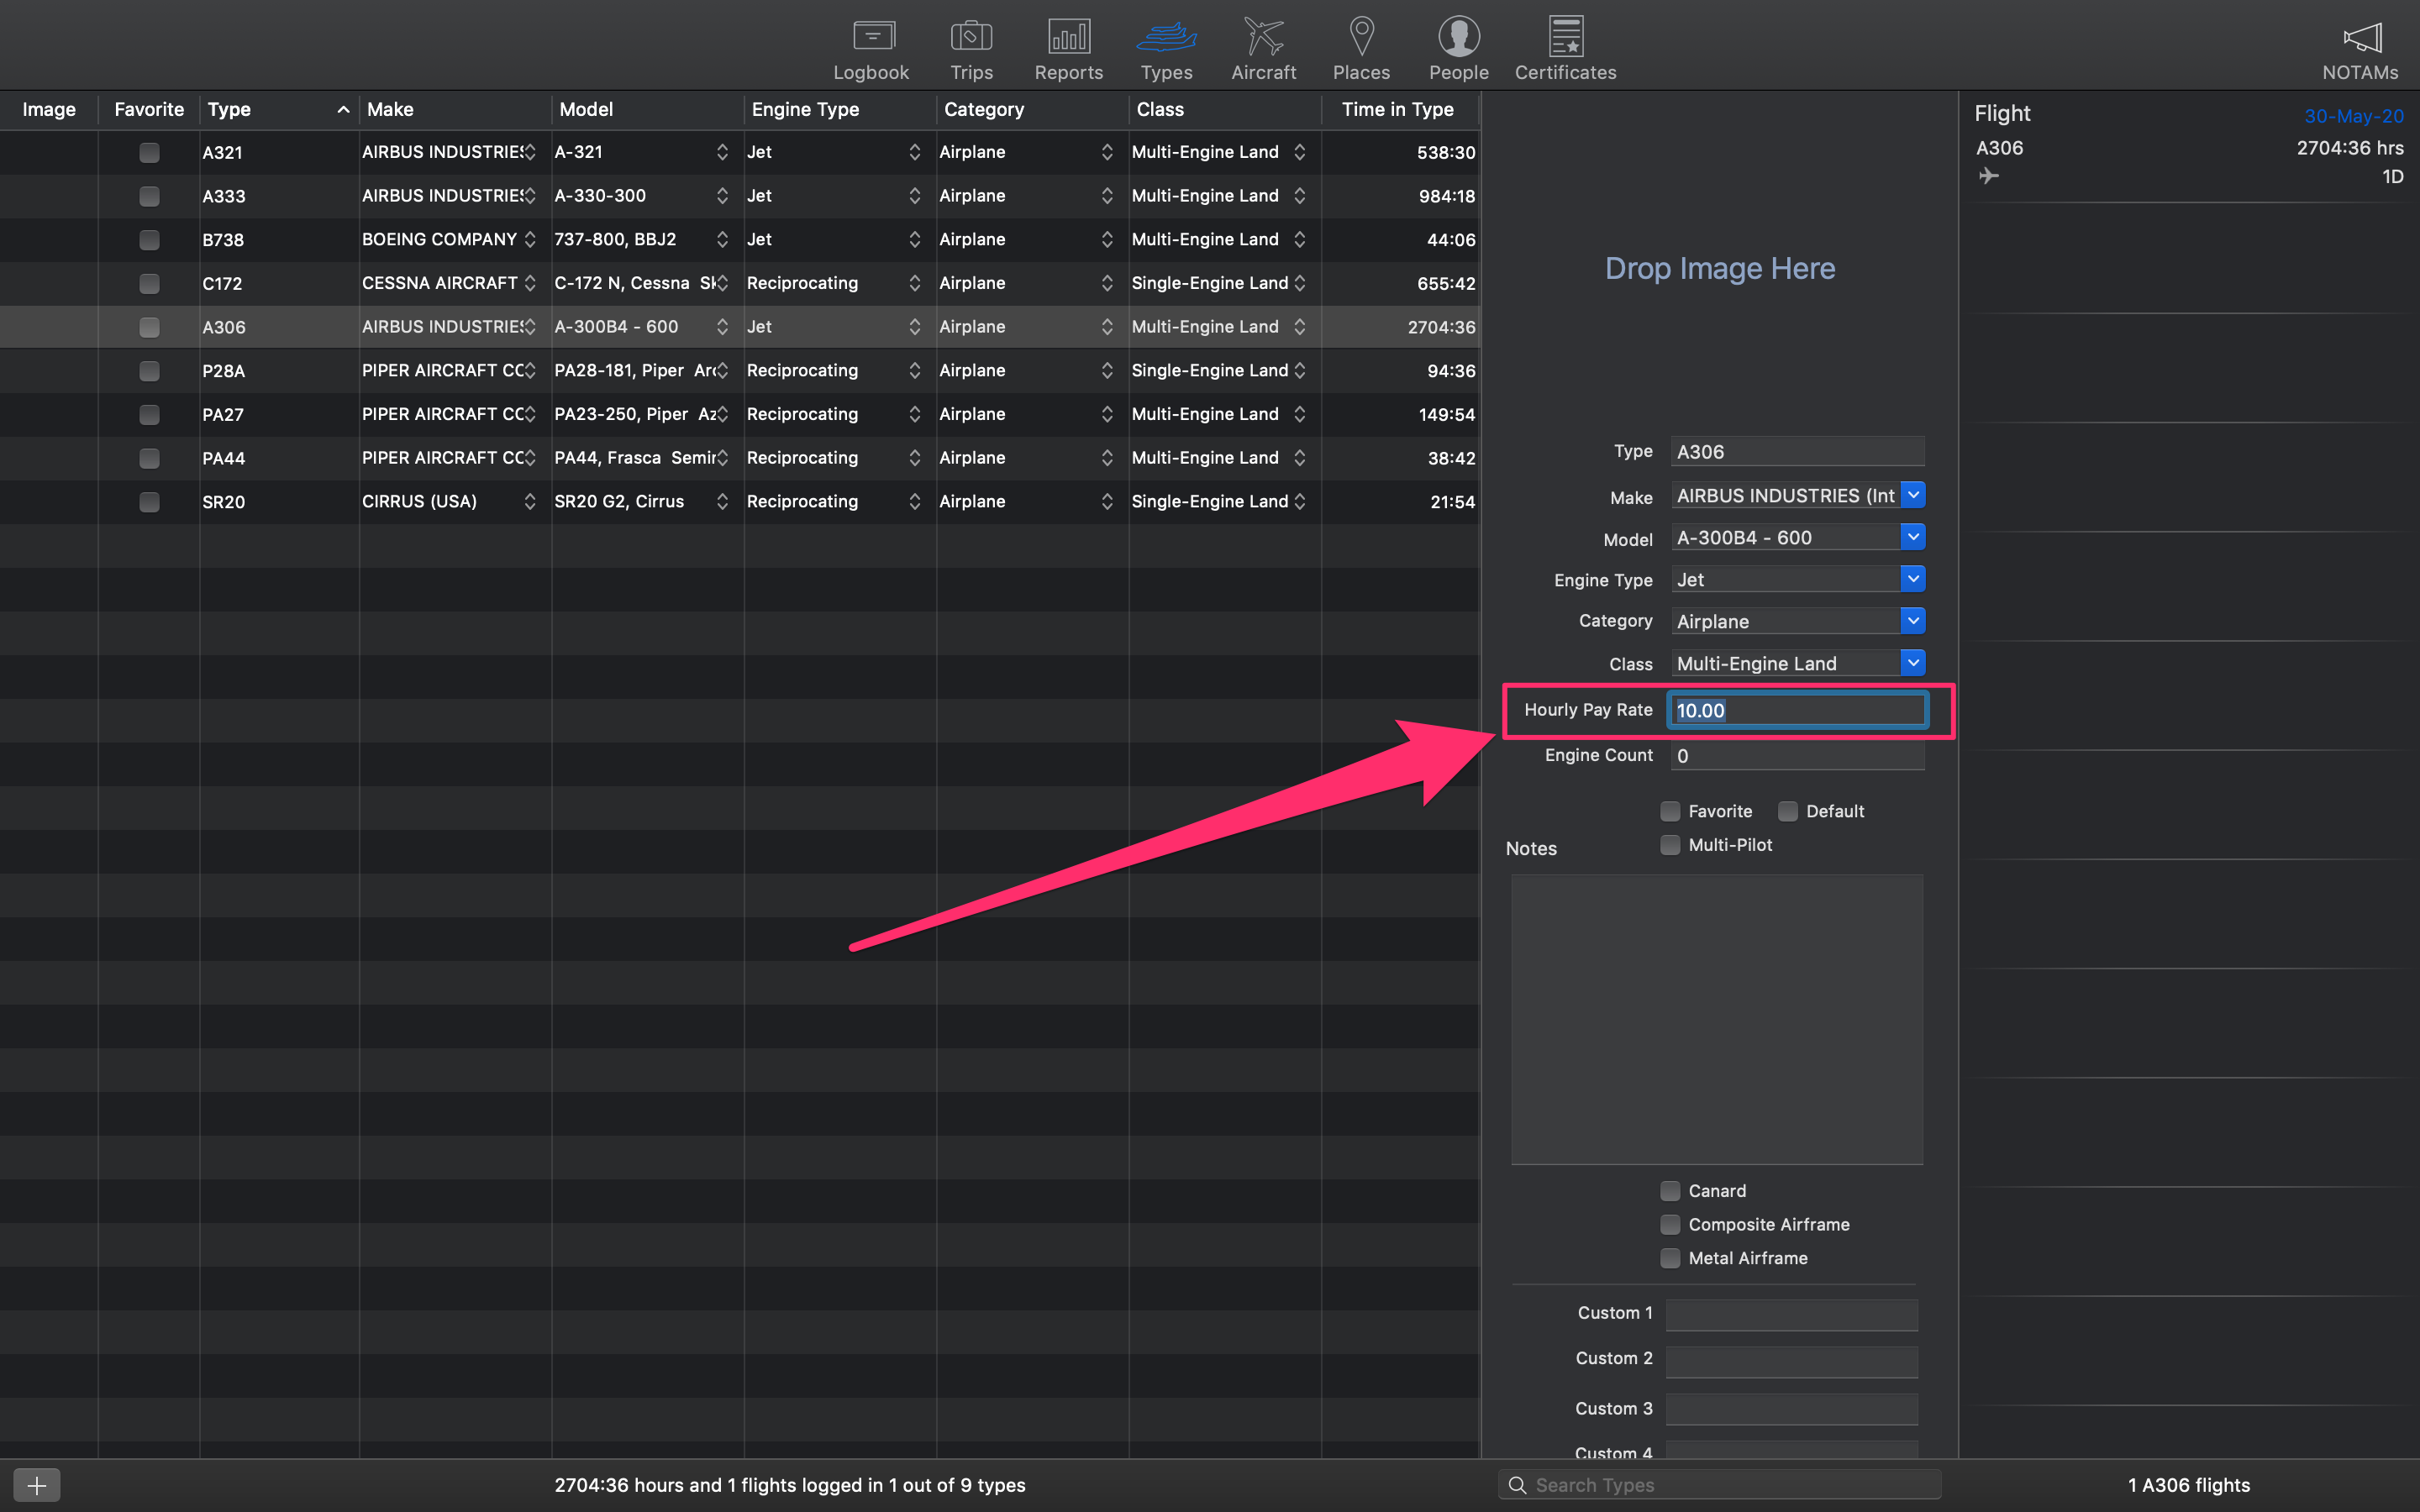2420x1512 pixels.
Task: Click the Custom 1 field
Action: click(1791, 1314)
